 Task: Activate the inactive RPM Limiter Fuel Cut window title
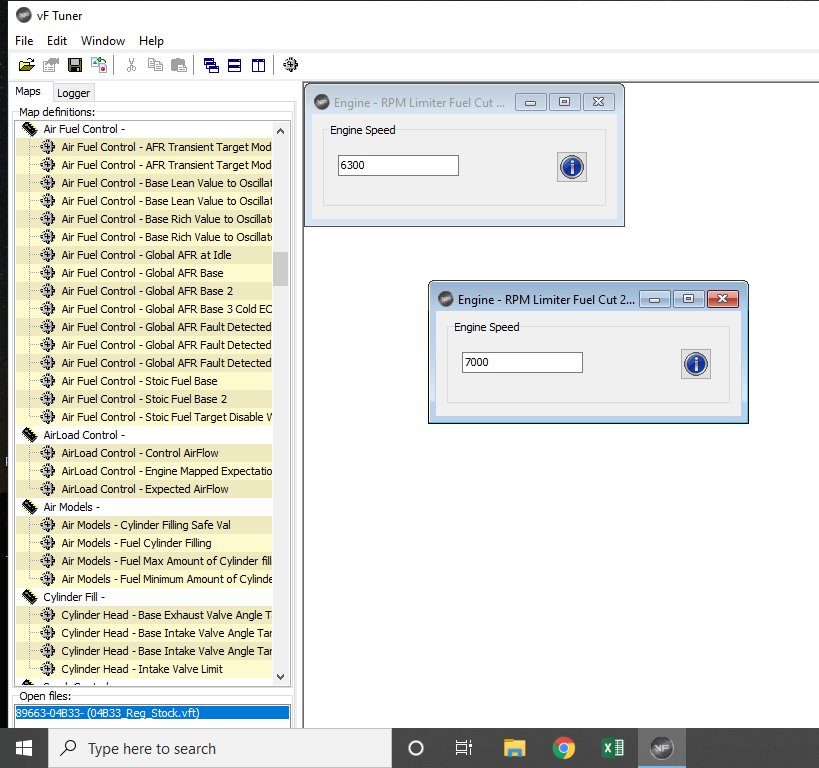click(419, 103)
